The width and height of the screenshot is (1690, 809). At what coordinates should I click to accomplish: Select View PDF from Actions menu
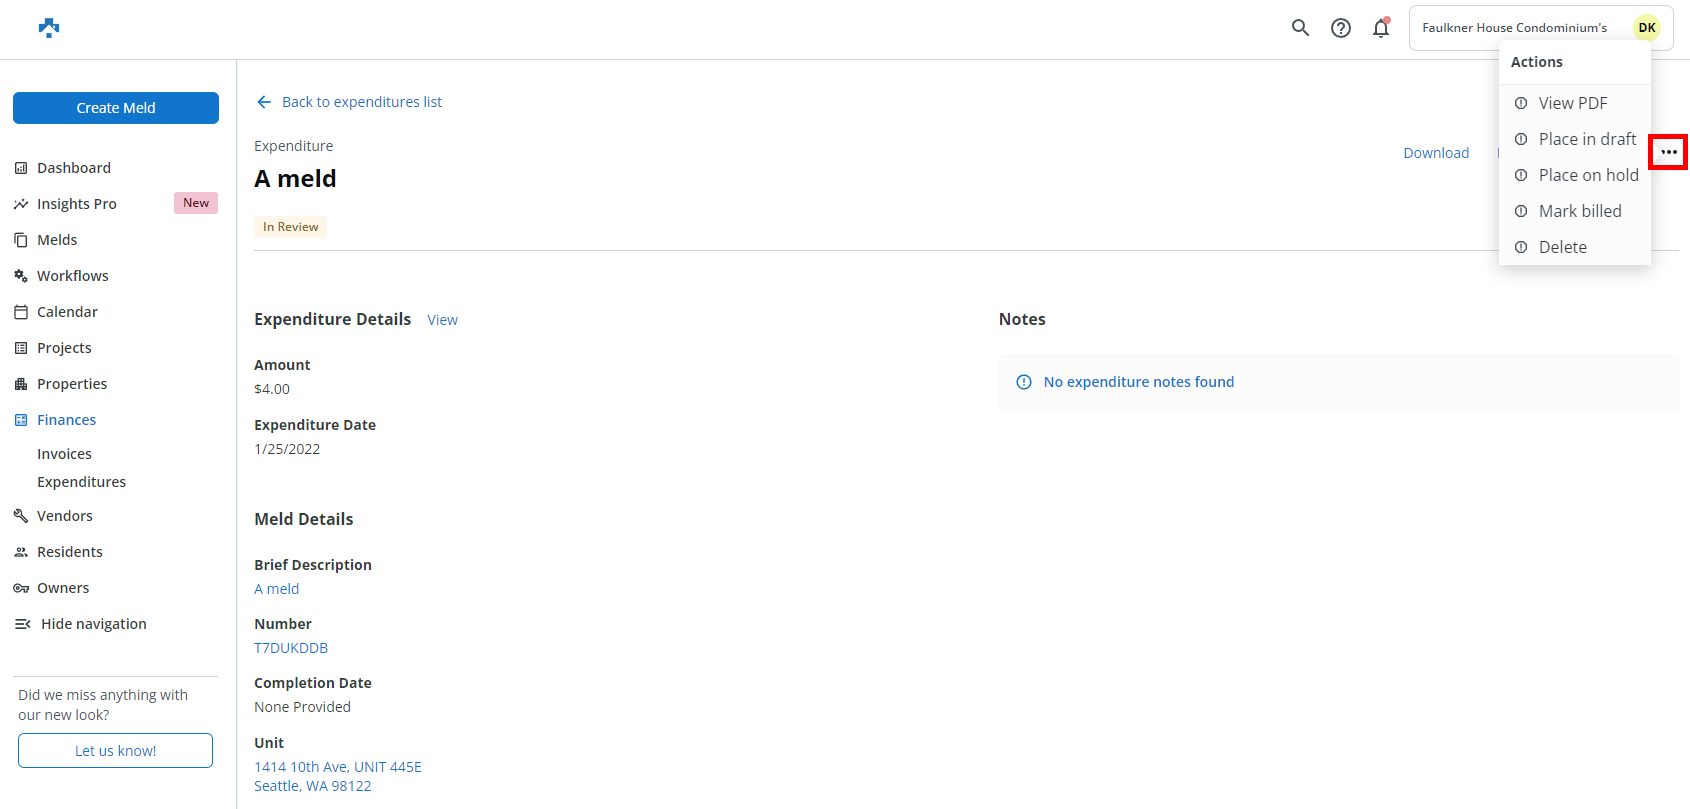[1572, 103]
